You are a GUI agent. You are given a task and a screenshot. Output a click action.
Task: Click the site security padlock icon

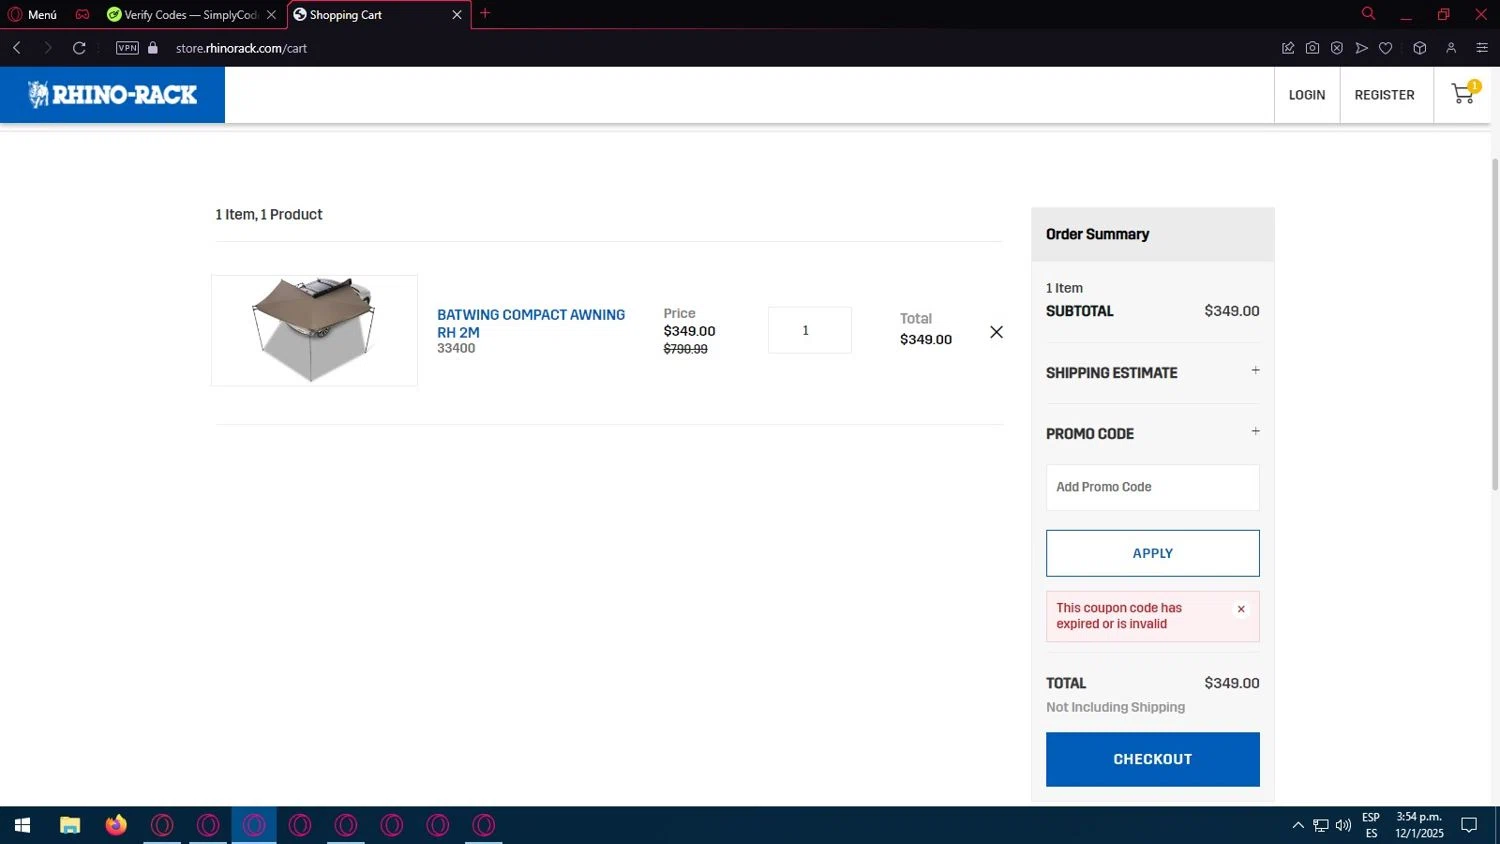click(x=153, y=48)
